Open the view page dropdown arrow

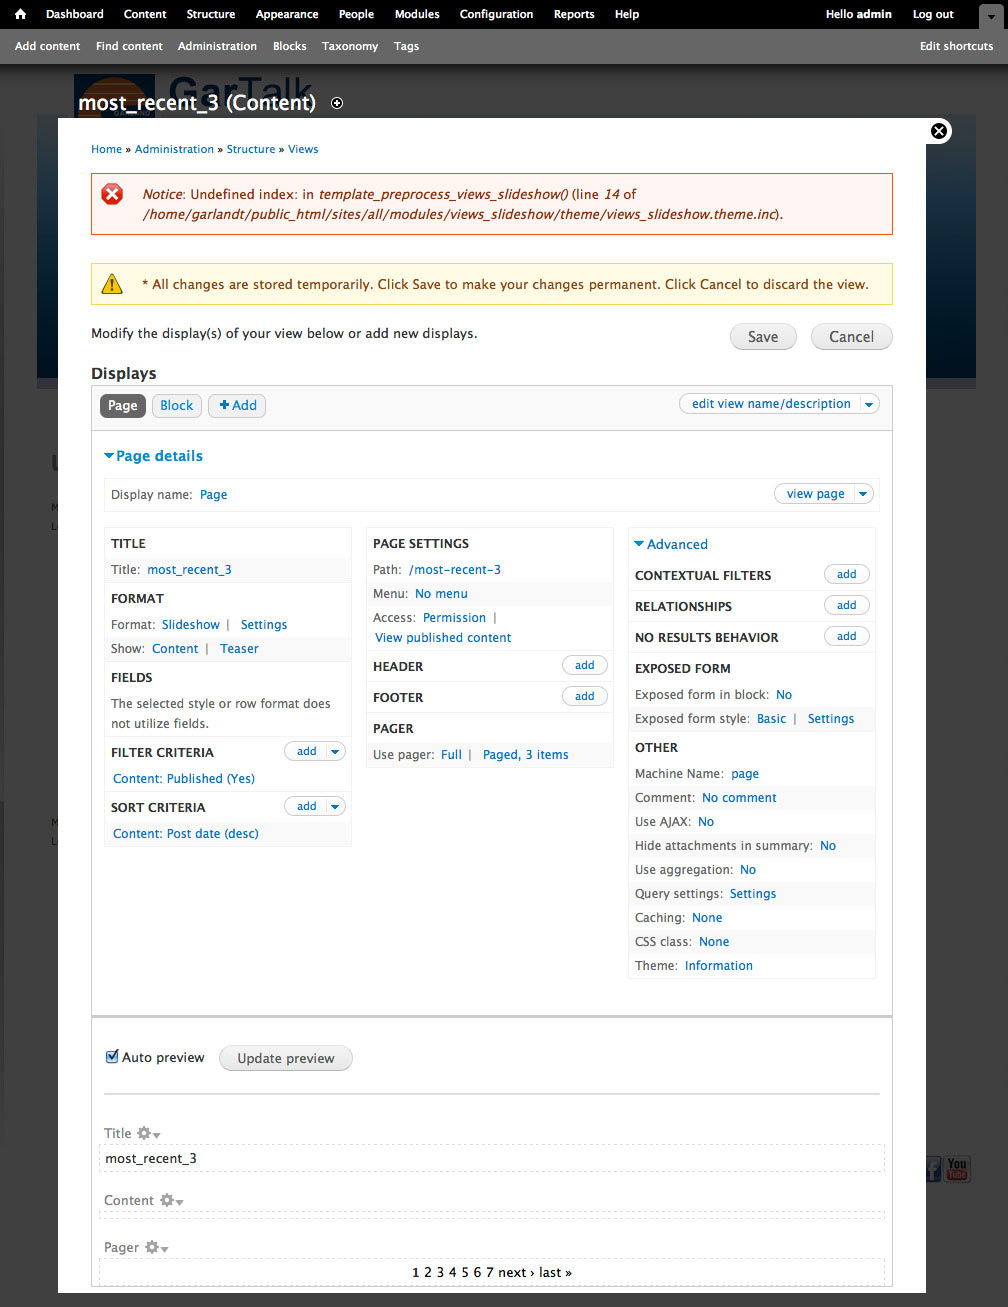point(863,493)
